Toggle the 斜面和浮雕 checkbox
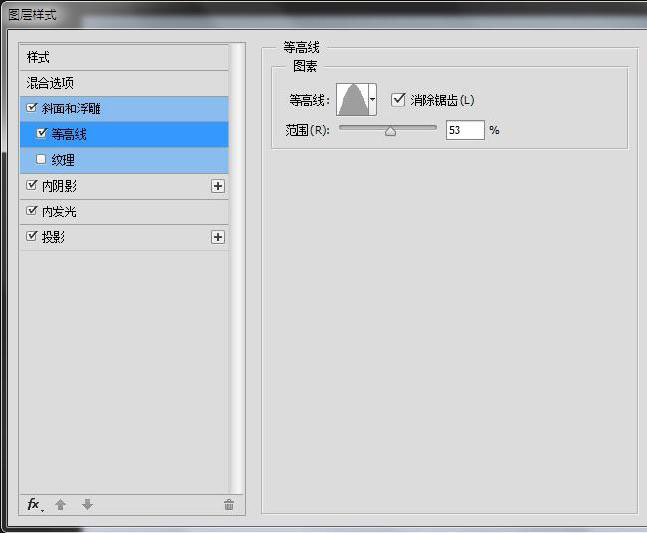 point(31,108)
